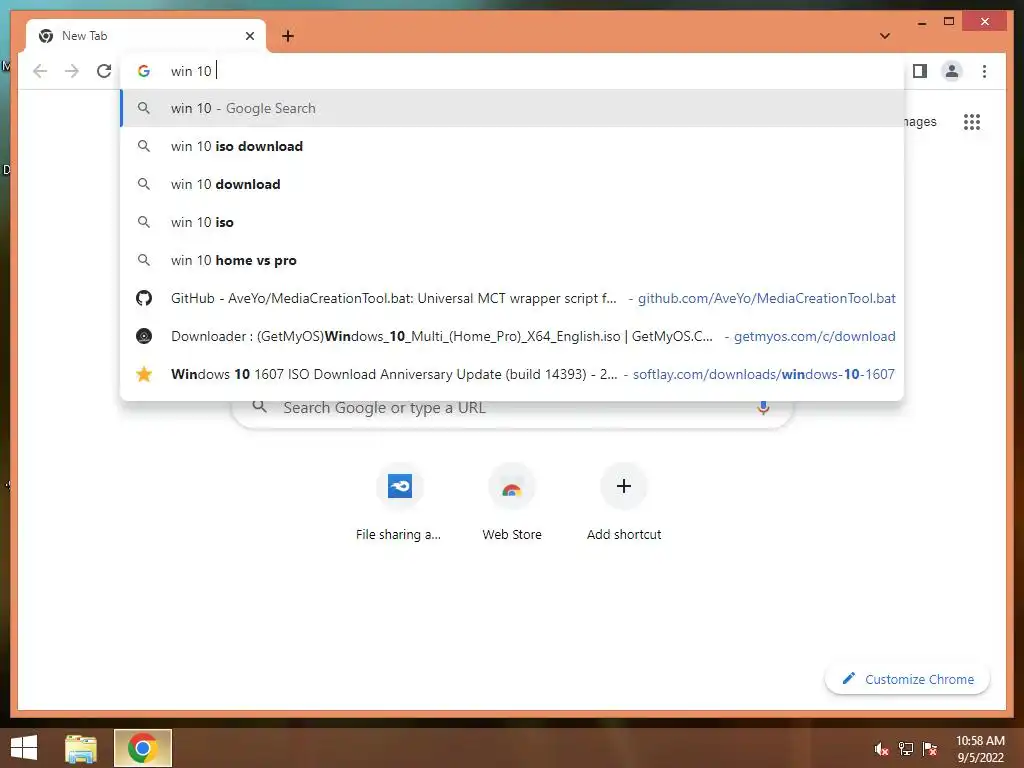Open File Explorer from the taskbar
Screen dimensions: 1024x768
click(81, 748)
